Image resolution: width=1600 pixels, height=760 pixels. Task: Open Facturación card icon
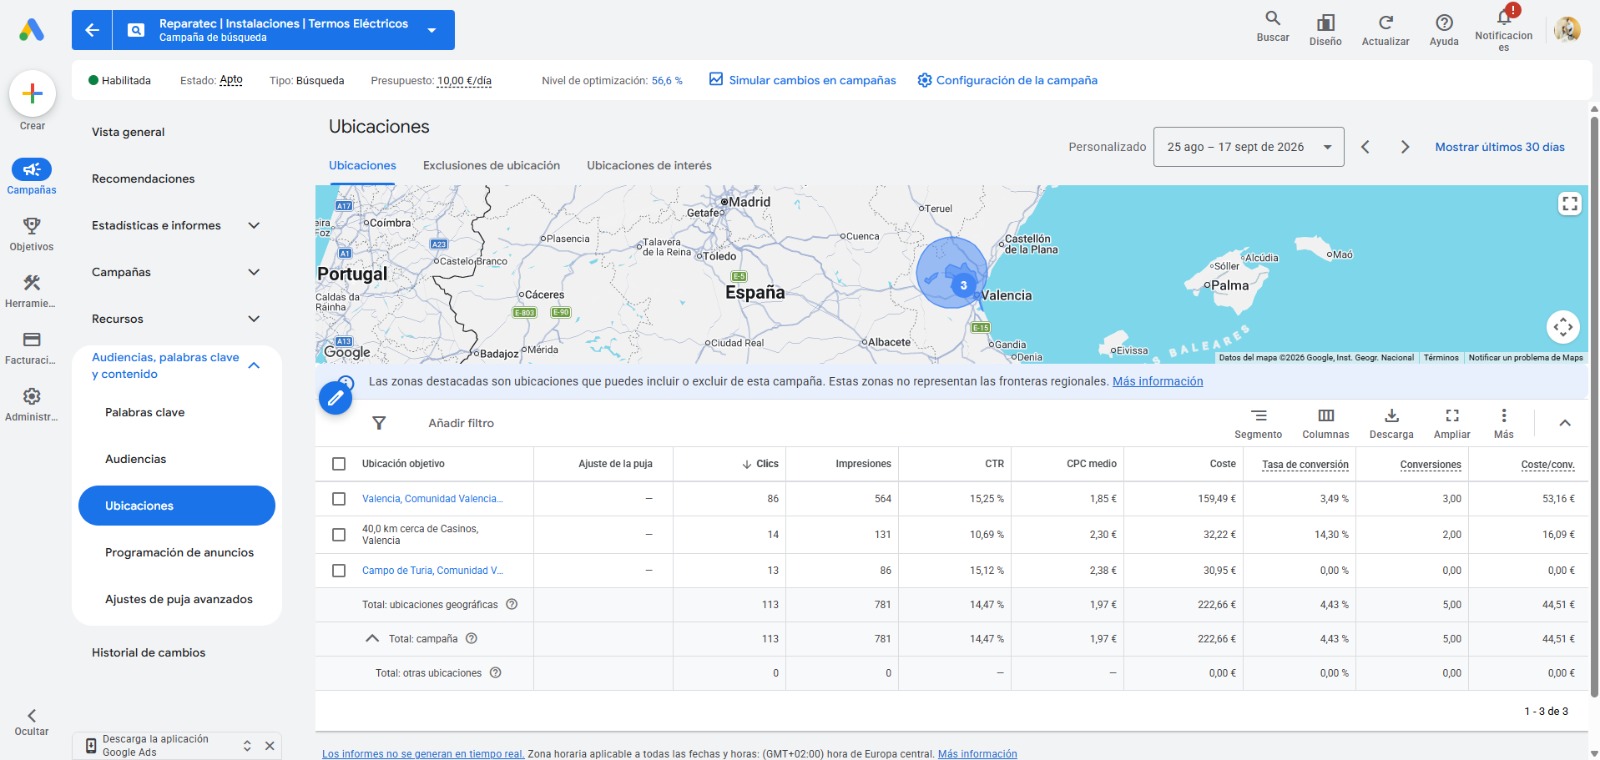coord(32,340)
